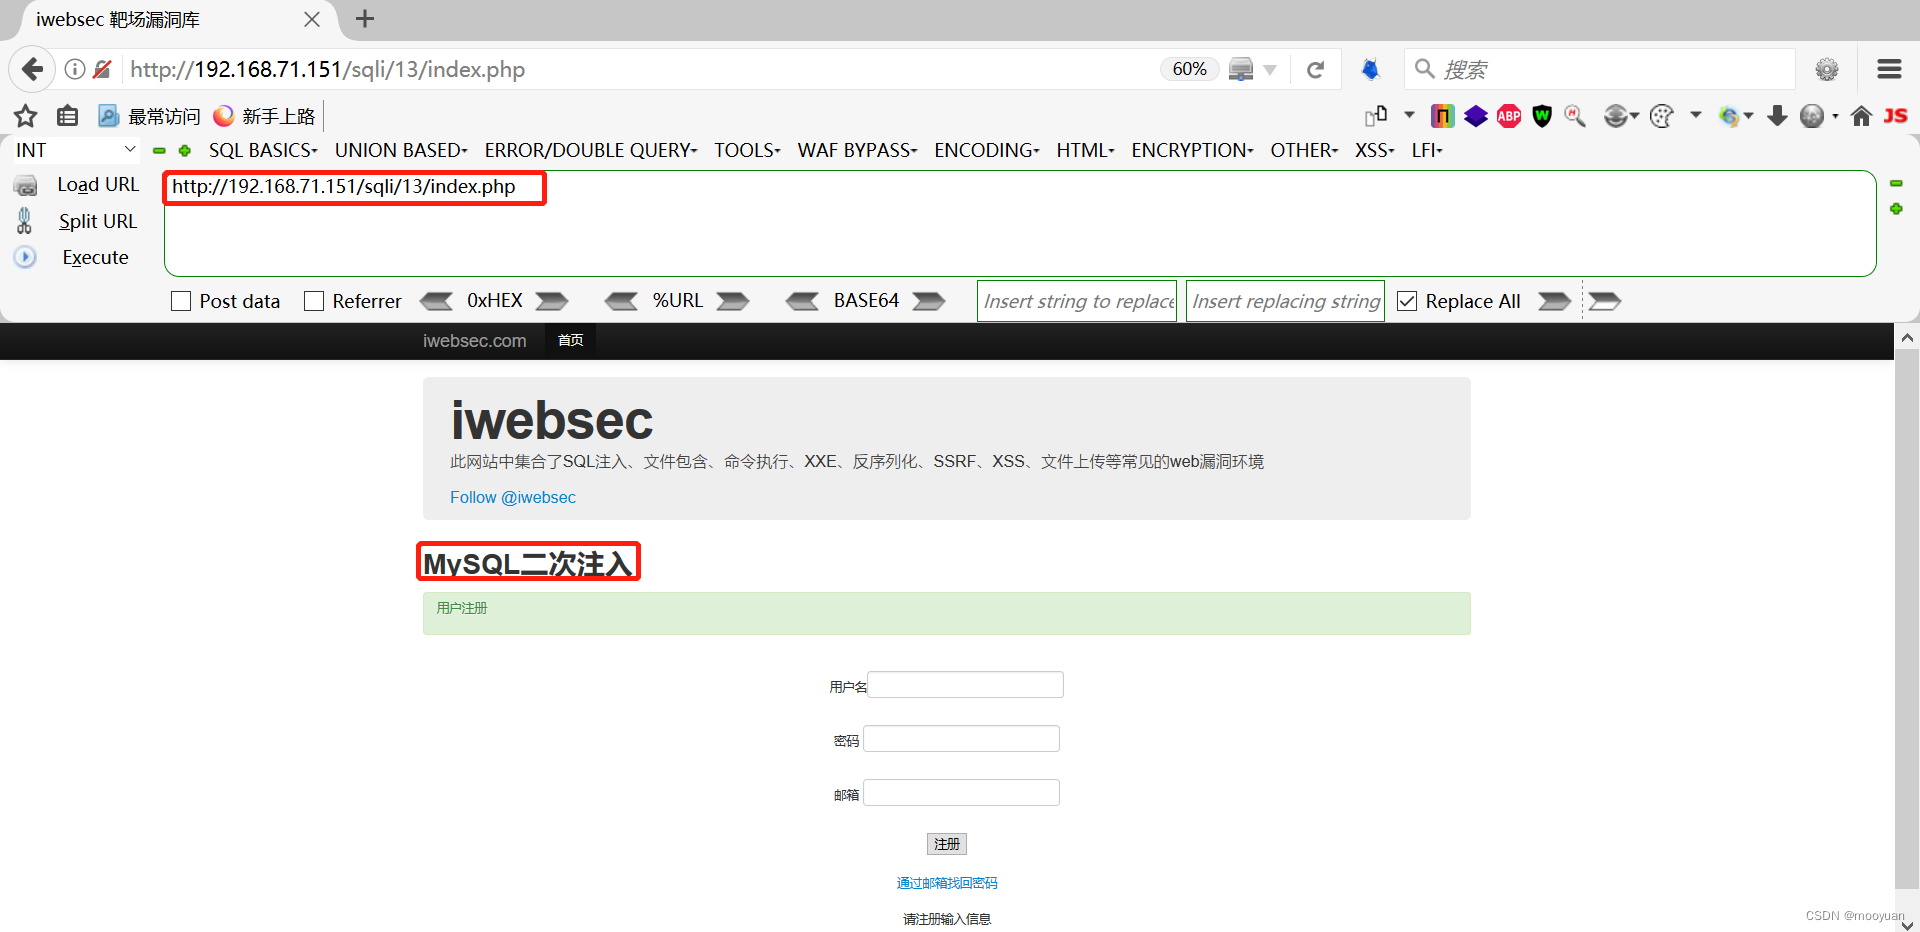Click the replace arrow after Replace All

point(1554,301)
